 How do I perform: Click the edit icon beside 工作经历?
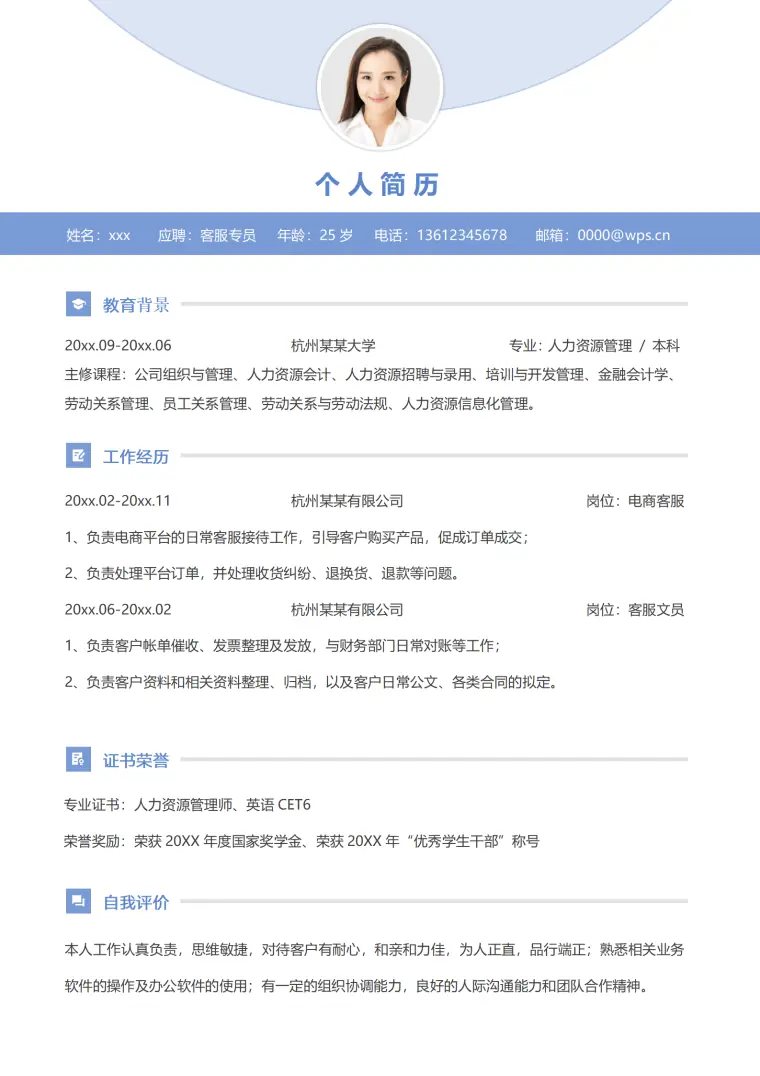tap(78, 456)
